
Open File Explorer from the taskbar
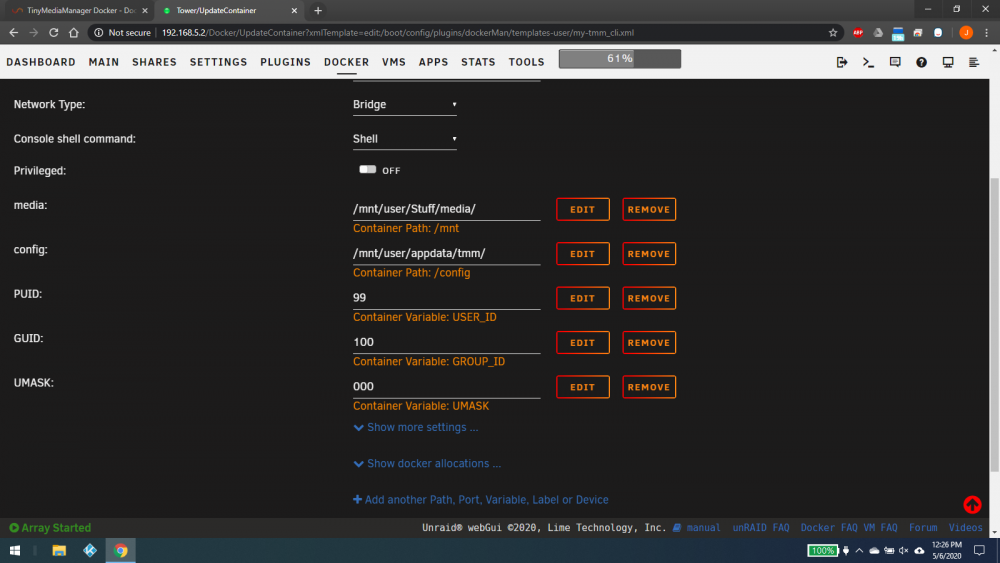(x=59, y=550)
